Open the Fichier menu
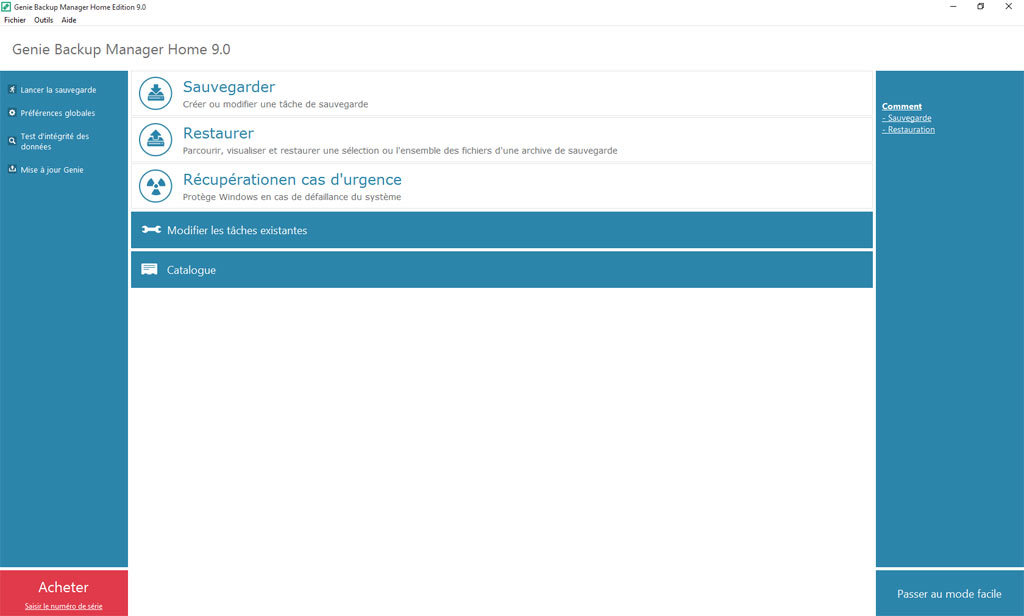This screenshot has width=1024, height=616. pyautogui.click(x=15, y=20)
